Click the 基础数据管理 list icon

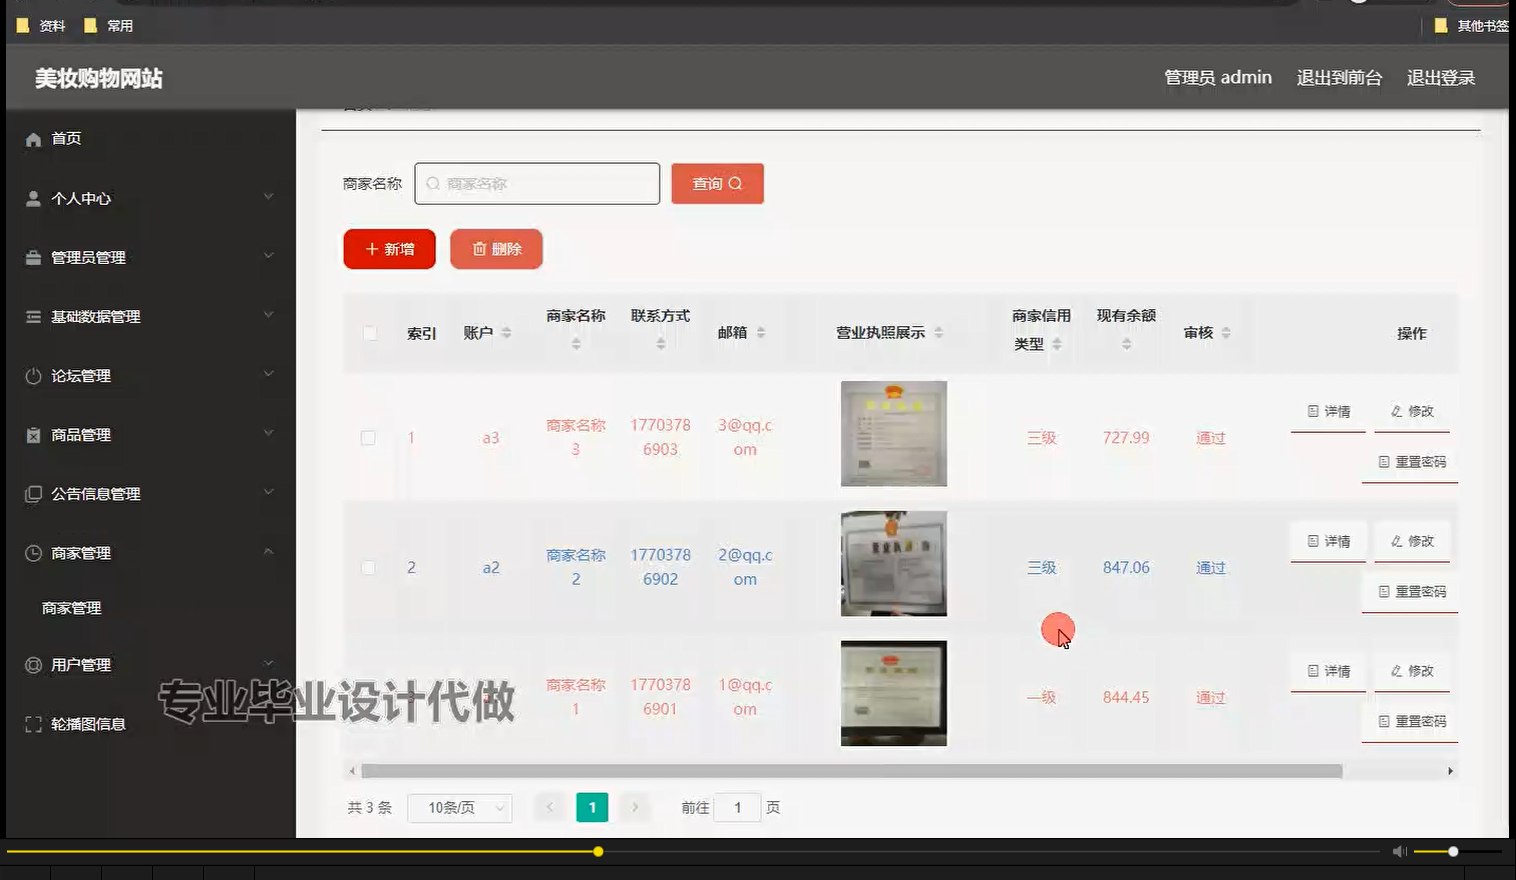[x=33, y=316]
